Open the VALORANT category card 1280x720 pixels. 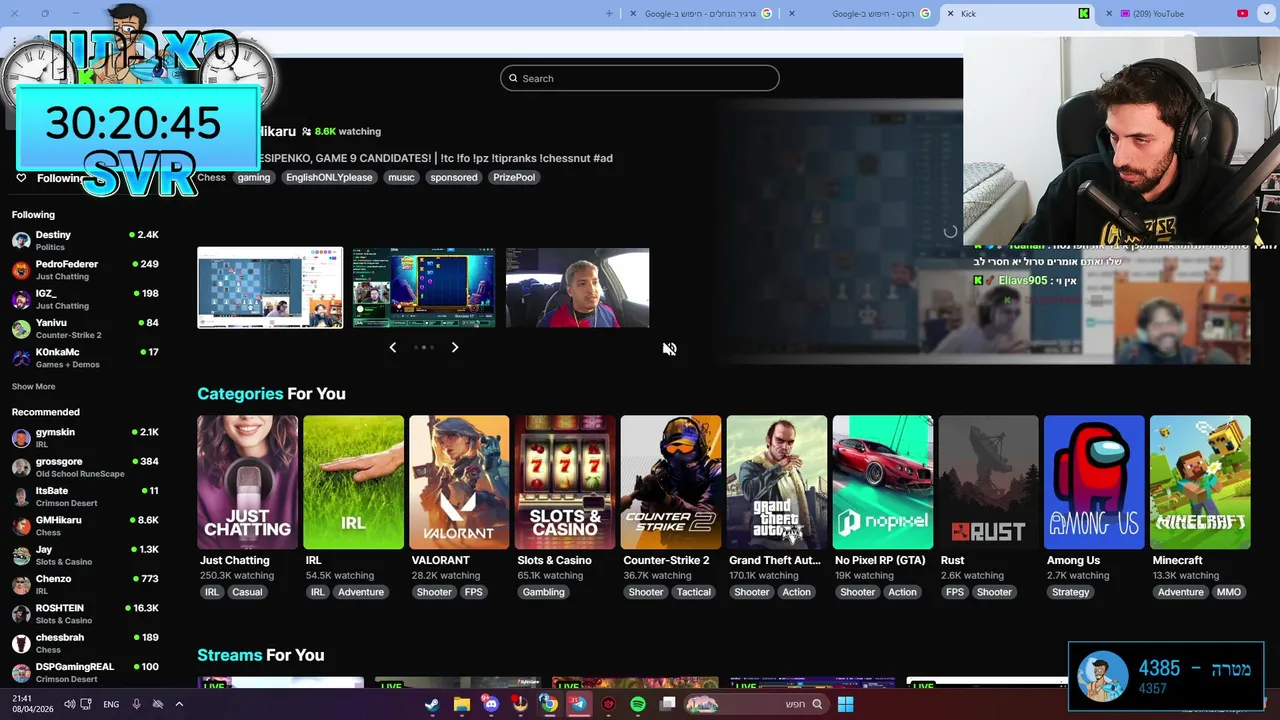459,482
